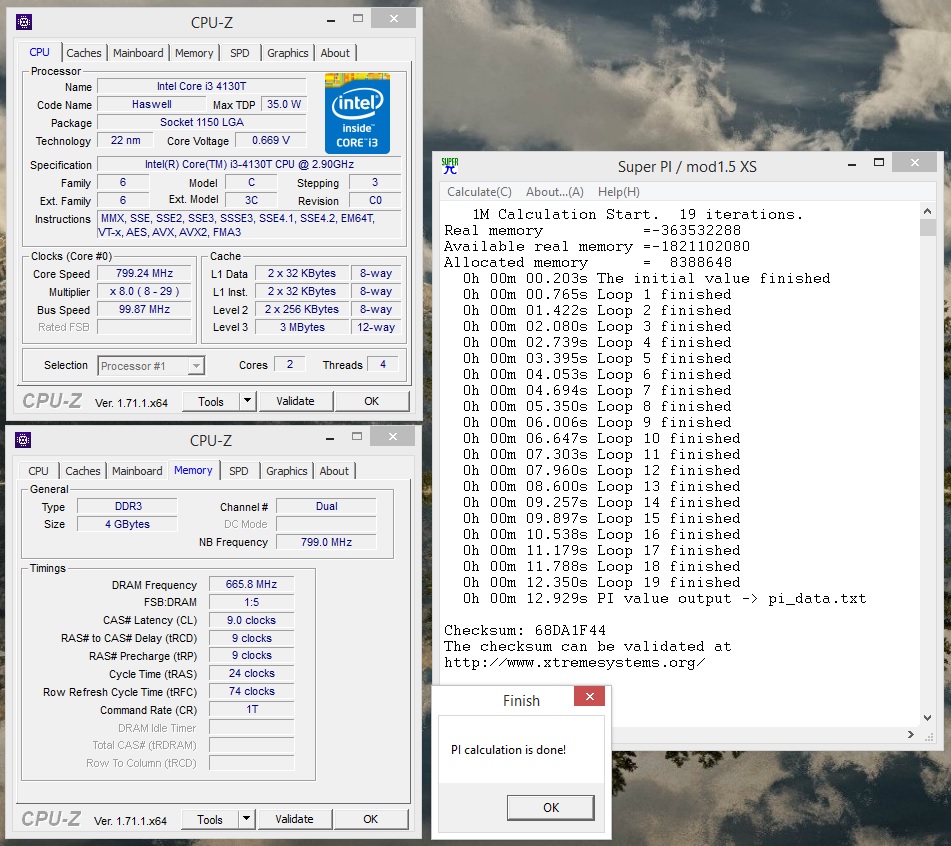Click the Bus Speed value 99.87 MHz
This screenshot has width=951, height=846.
(144, 309)
